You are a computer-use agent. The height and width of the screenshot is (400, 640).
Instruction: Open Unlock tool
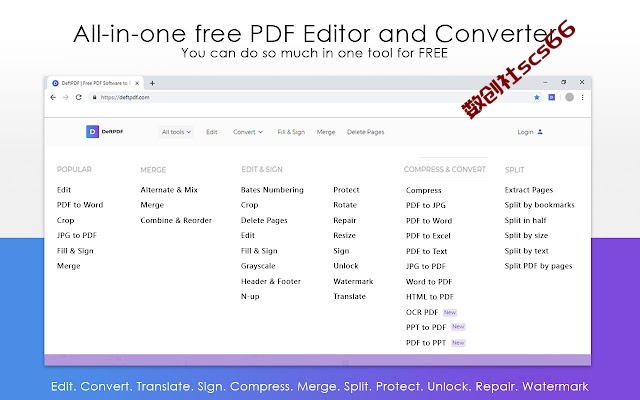tap(346, 266)
